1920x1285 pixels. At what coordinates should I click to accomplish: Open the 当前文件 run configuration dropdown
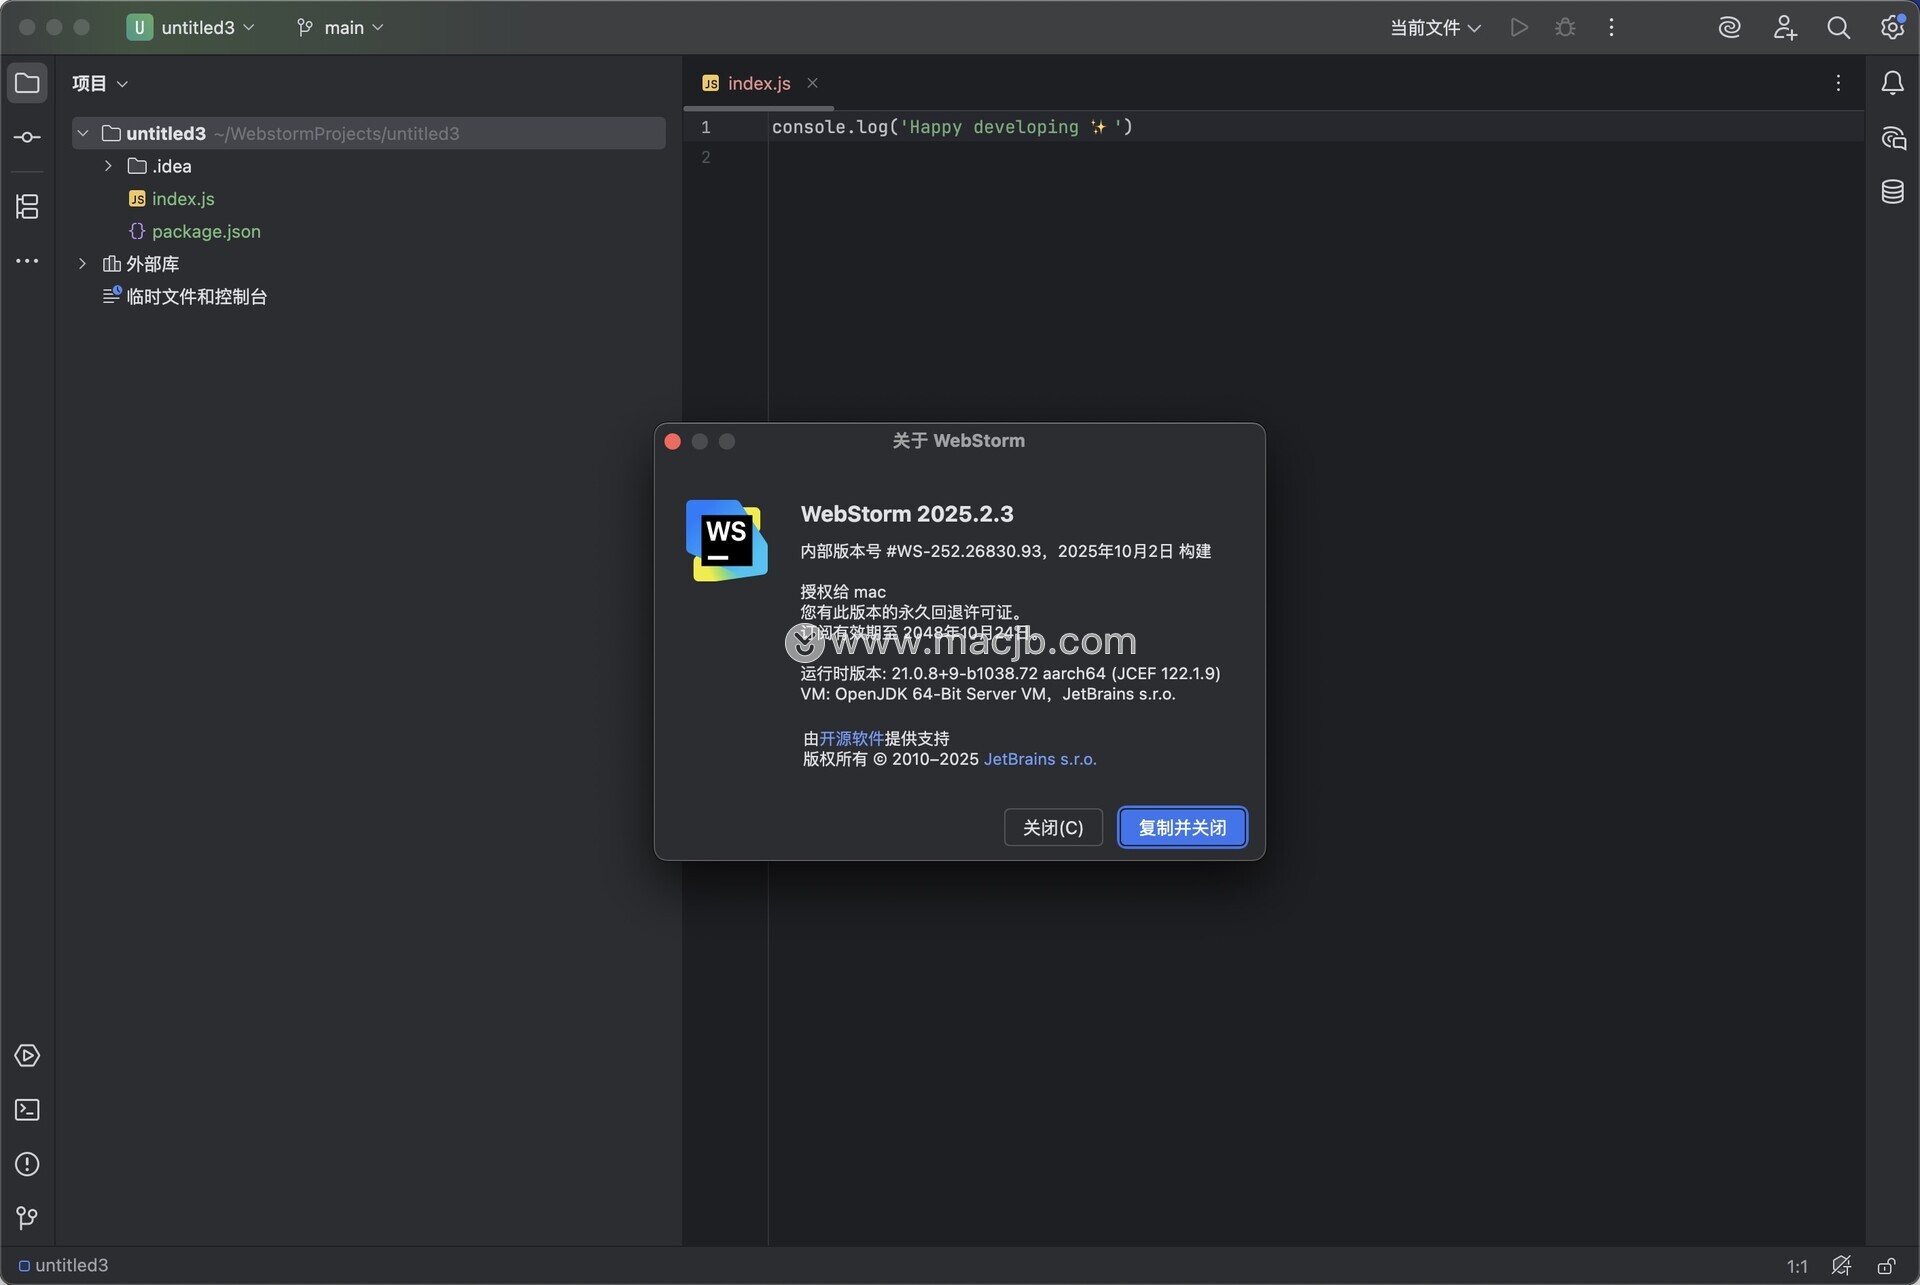(1435, 28)
